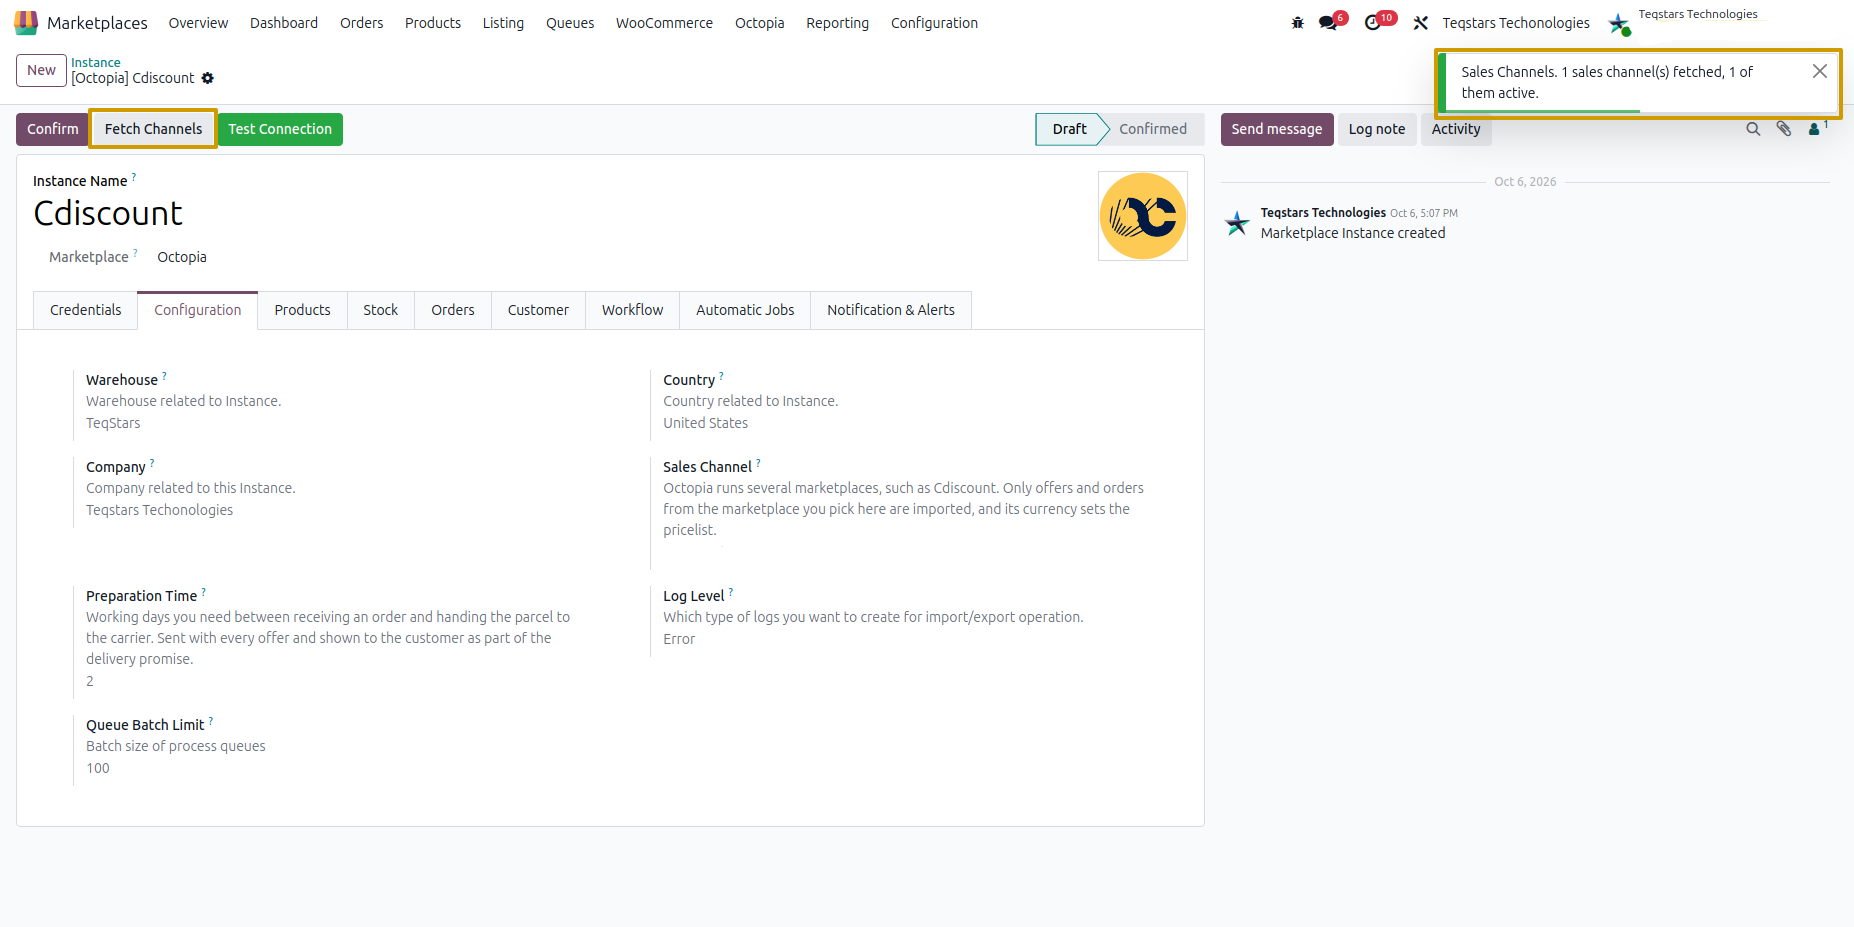The image size is (1854, 927).
Task: Open the Products top menu
Action: (x=433, y=23)
